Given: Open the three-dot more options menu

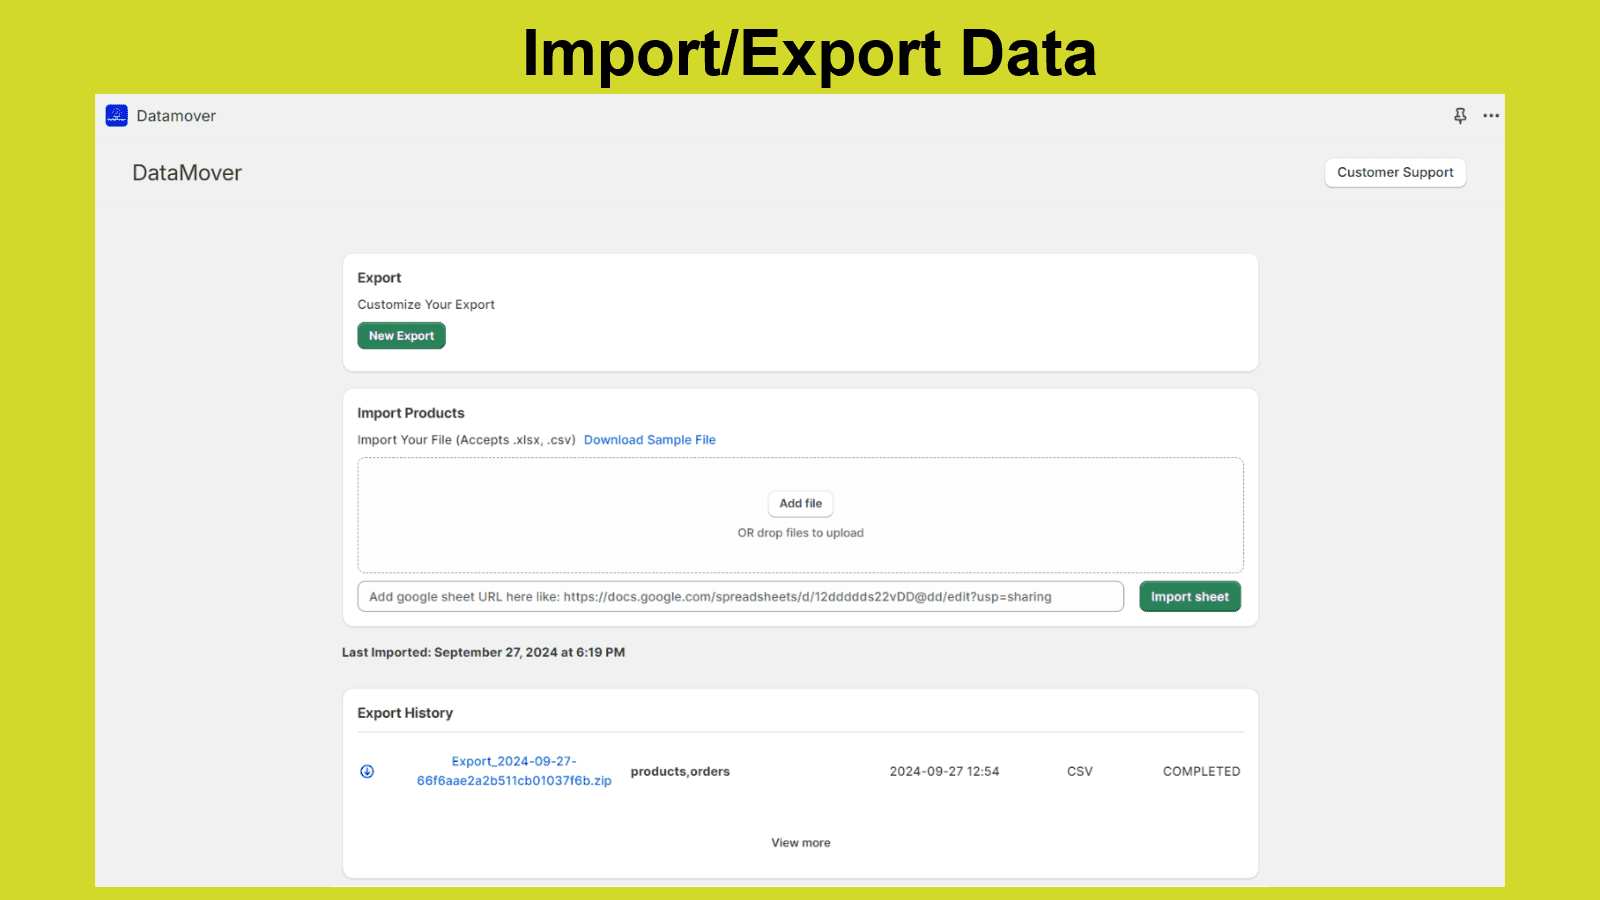Looking at the screenshot, I should 1491,116.
